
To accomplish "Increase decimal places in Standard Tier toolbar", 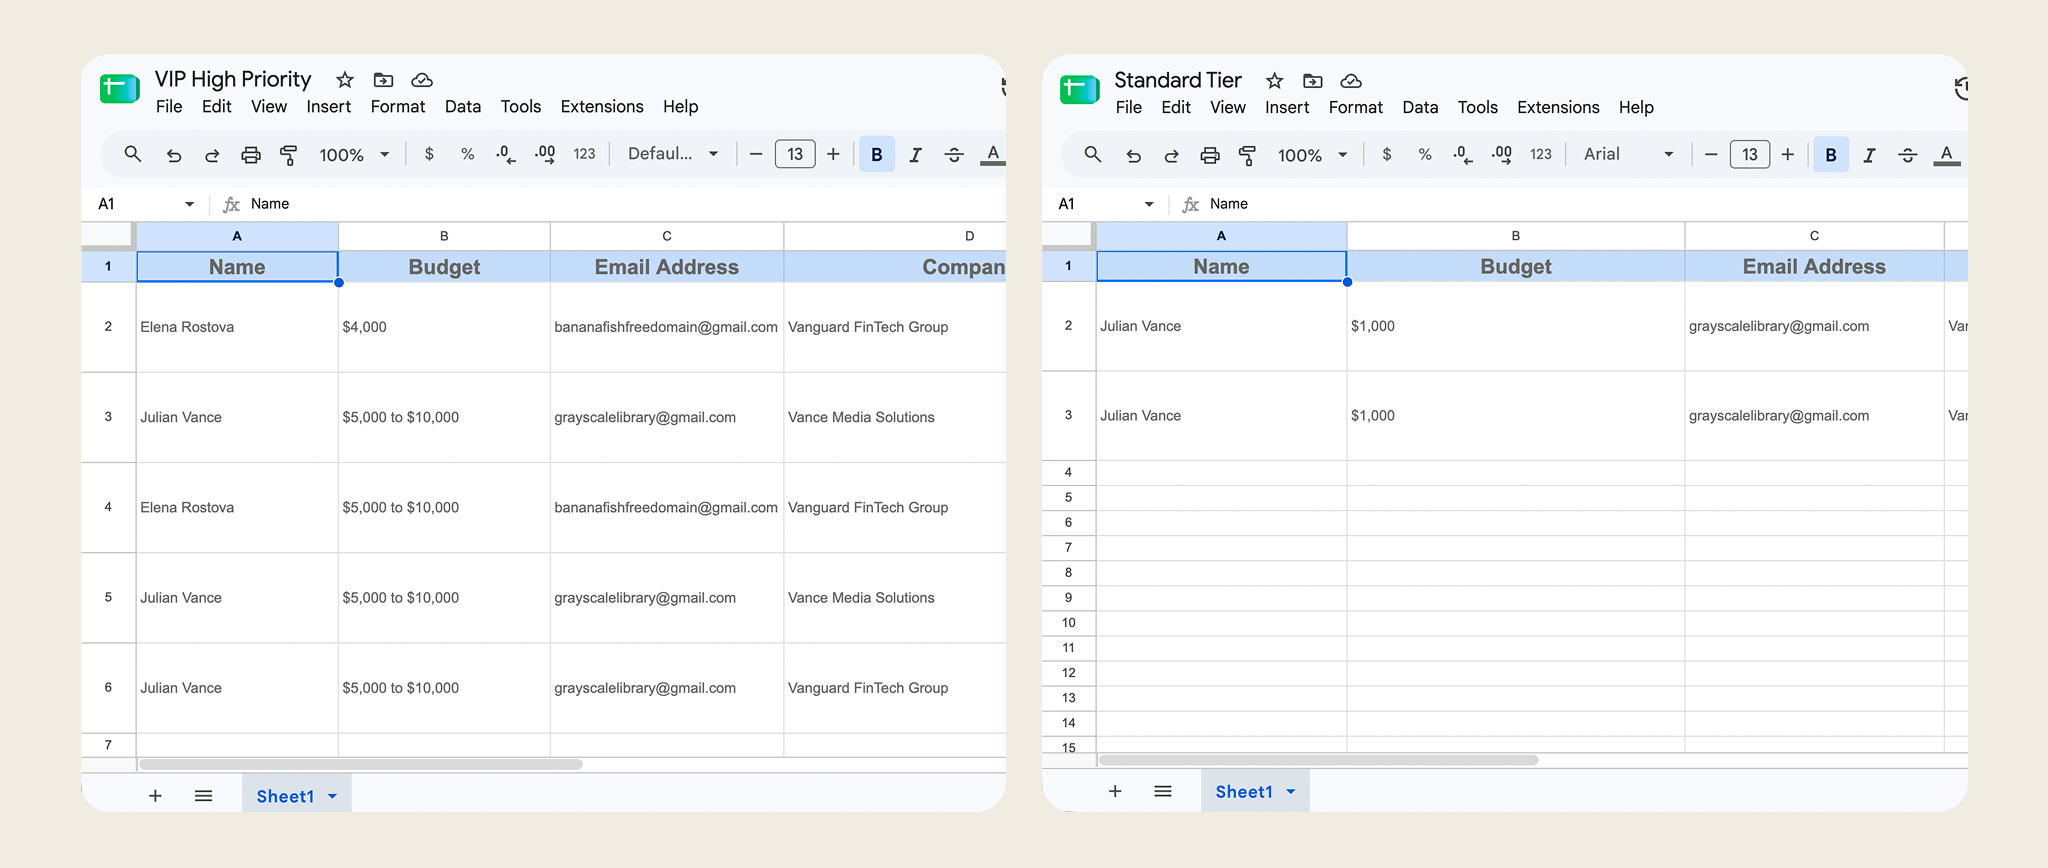I will pyautogui.click(x=1501, y=154).
